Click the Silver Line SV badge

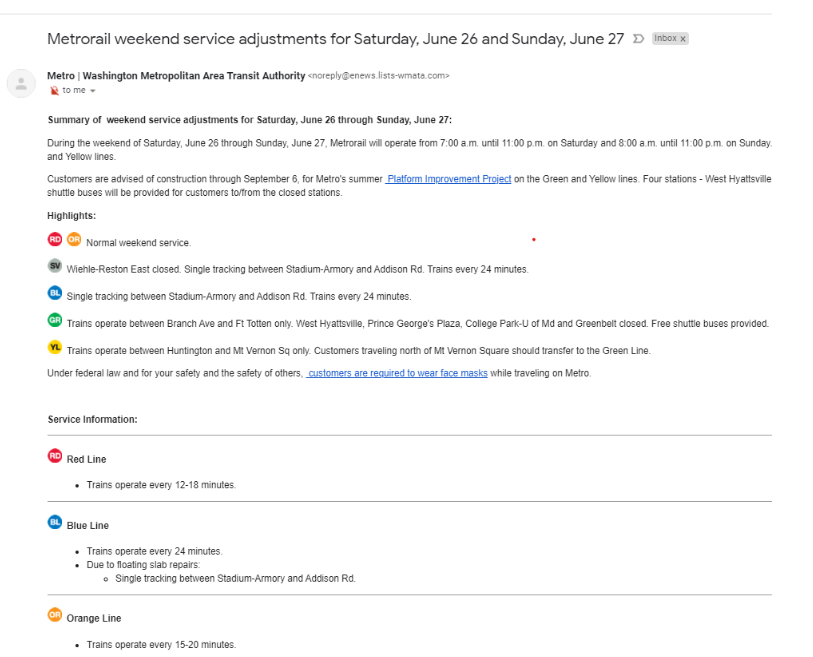tap(55, 266)
